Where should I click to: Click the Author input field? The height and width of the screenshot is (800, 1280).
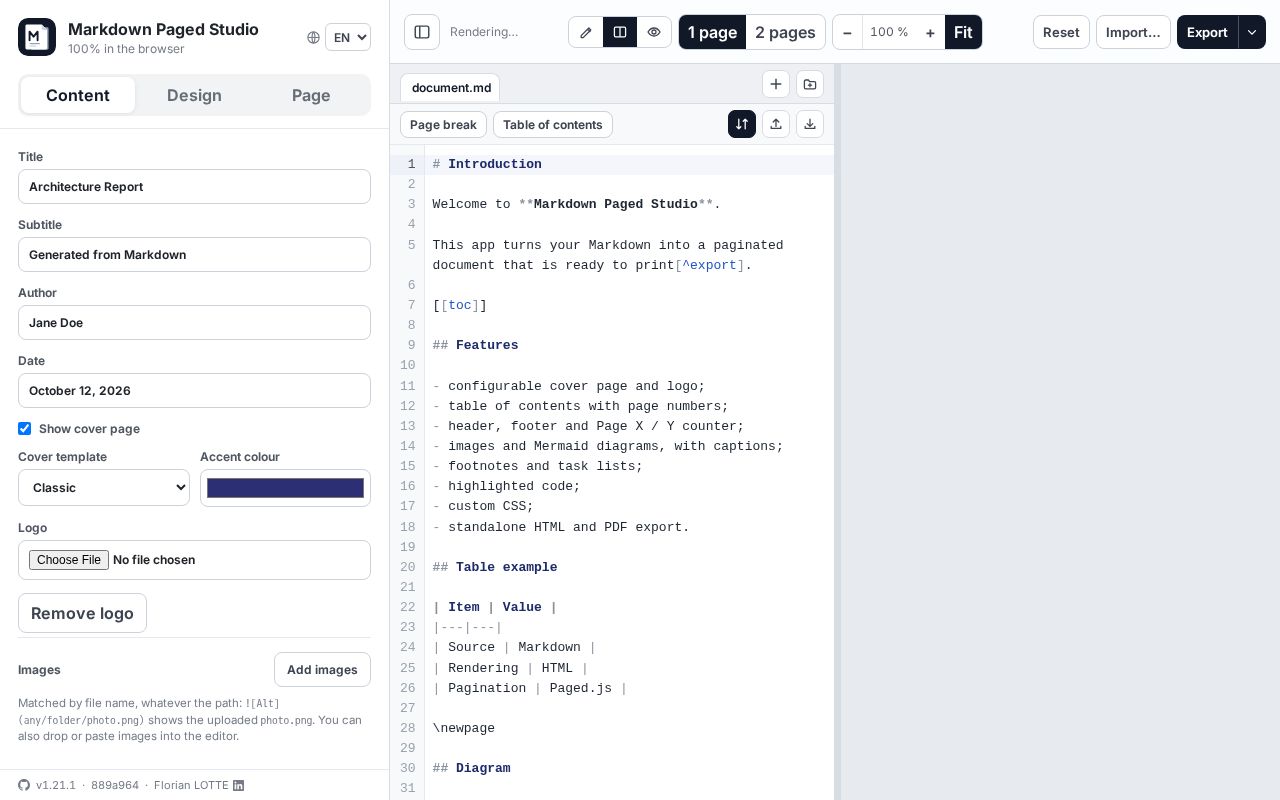pyautogui.click(x=194, y=323)
